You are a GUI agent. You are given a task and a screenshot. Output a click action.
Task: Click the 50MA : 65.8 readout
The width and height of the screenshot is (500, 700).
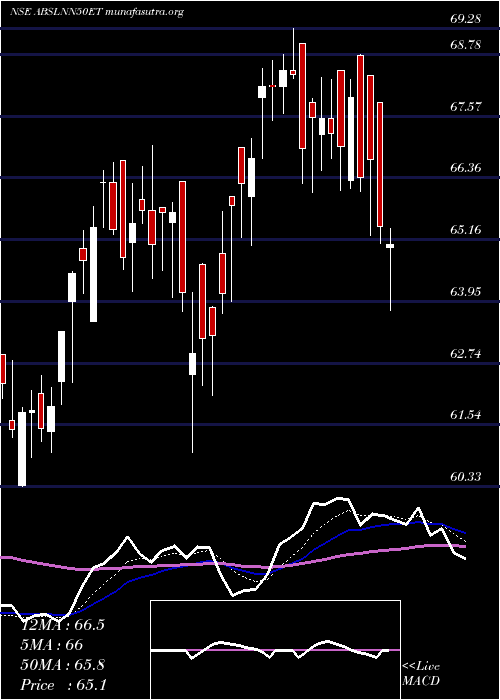coord(63,665)
